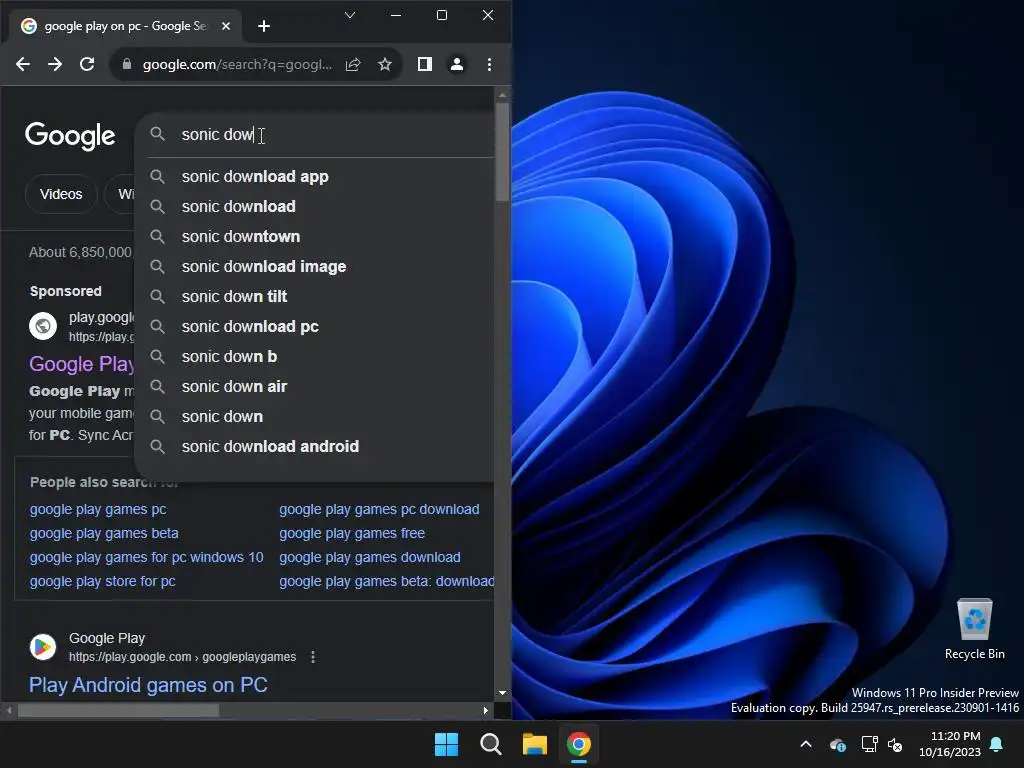Viewport: 1024px width, 768px height.
Task: Click the search box magnifier icon
Action: point(157,134)
